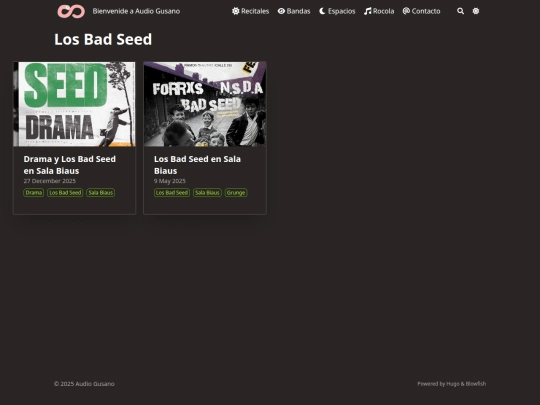Click the Bandas eye icon

[x=281, y=11]
